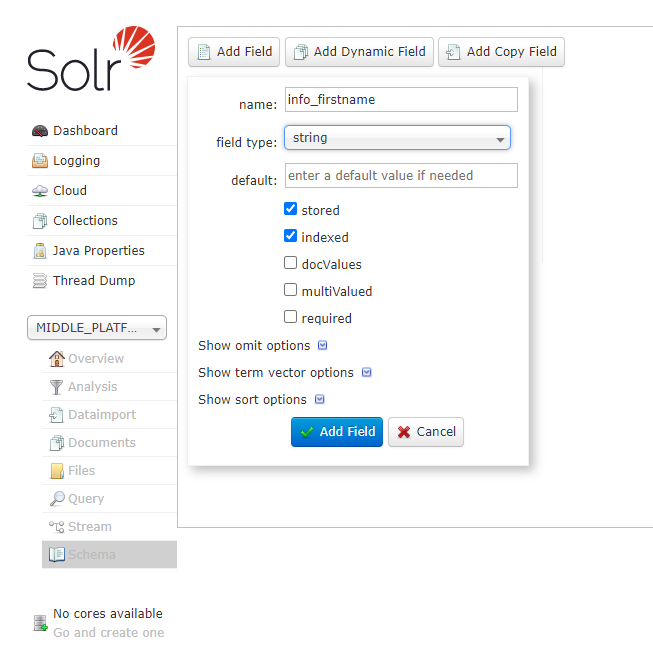Click the Cloud icon in sidebar
653x665 pixels.
click(x=40, y=191)
